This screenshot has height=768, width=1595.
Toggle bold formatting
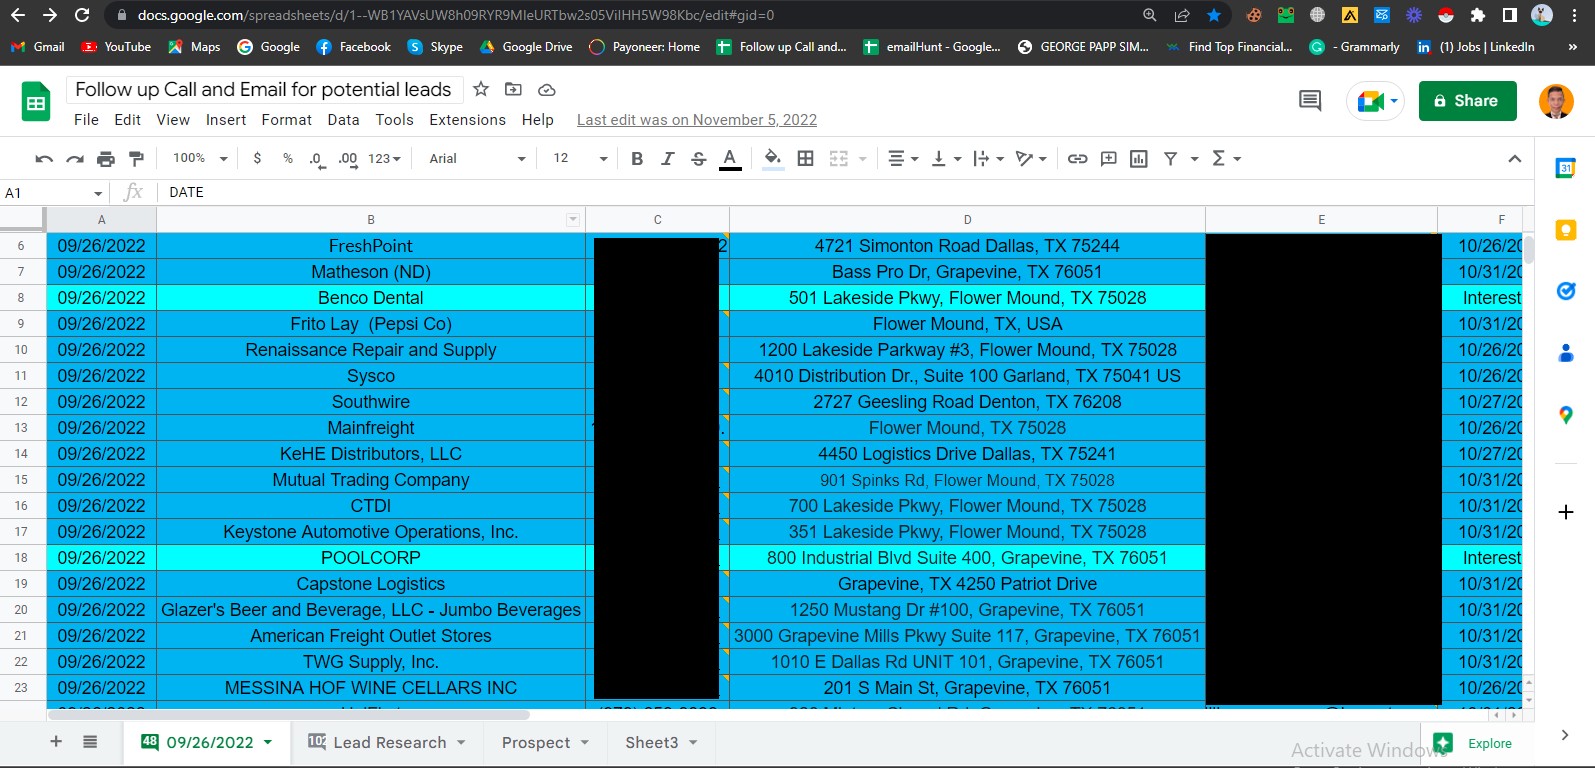[637, 159]
